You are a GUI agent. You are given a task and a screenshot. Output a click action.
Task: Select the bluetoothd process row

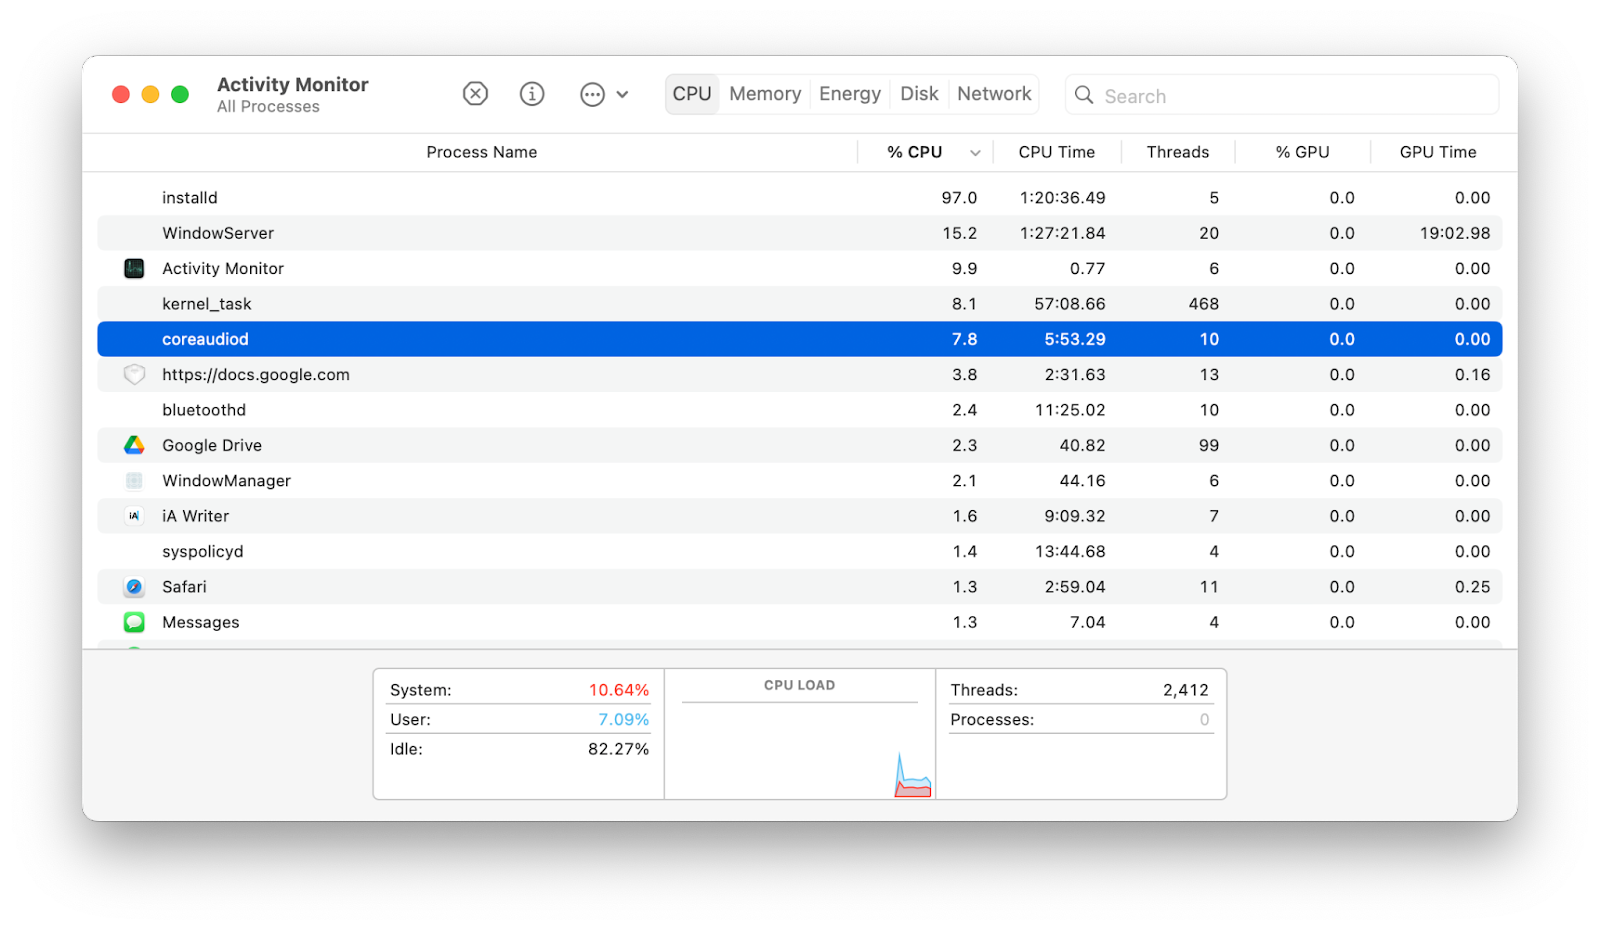800,410
